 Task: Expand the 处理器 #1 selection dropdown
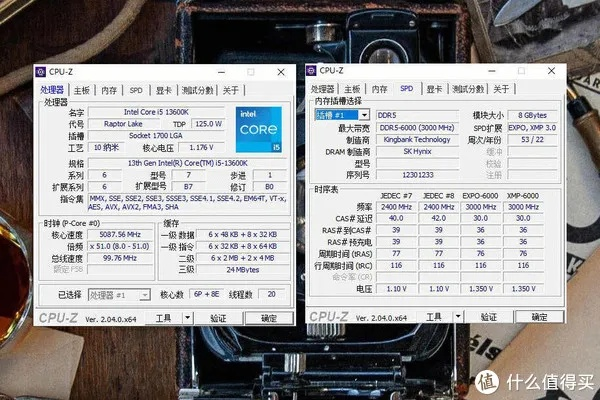(145, 295)
